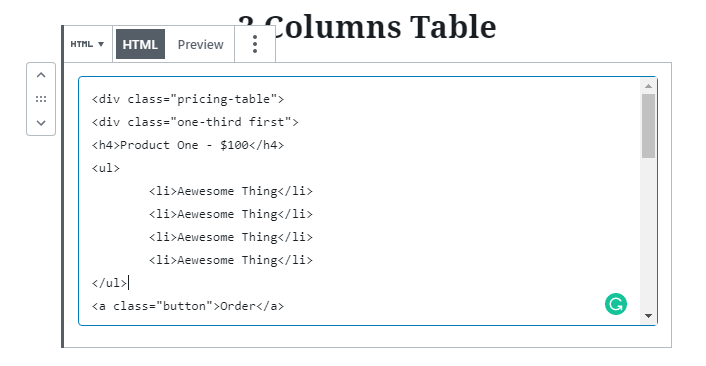Click the one-third first div line
The image size is (706, 366).
[x=195, y=122]
